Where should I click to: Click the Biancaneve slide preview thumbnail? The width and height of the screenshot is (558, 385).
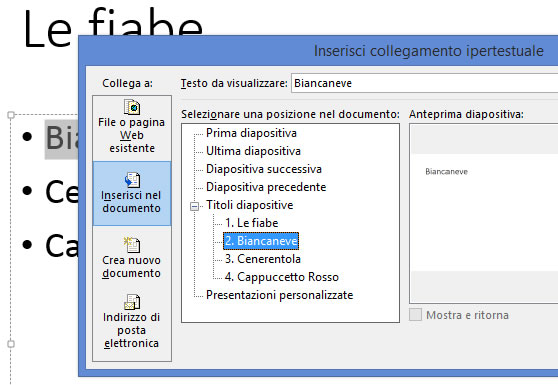tap(484, 213)
